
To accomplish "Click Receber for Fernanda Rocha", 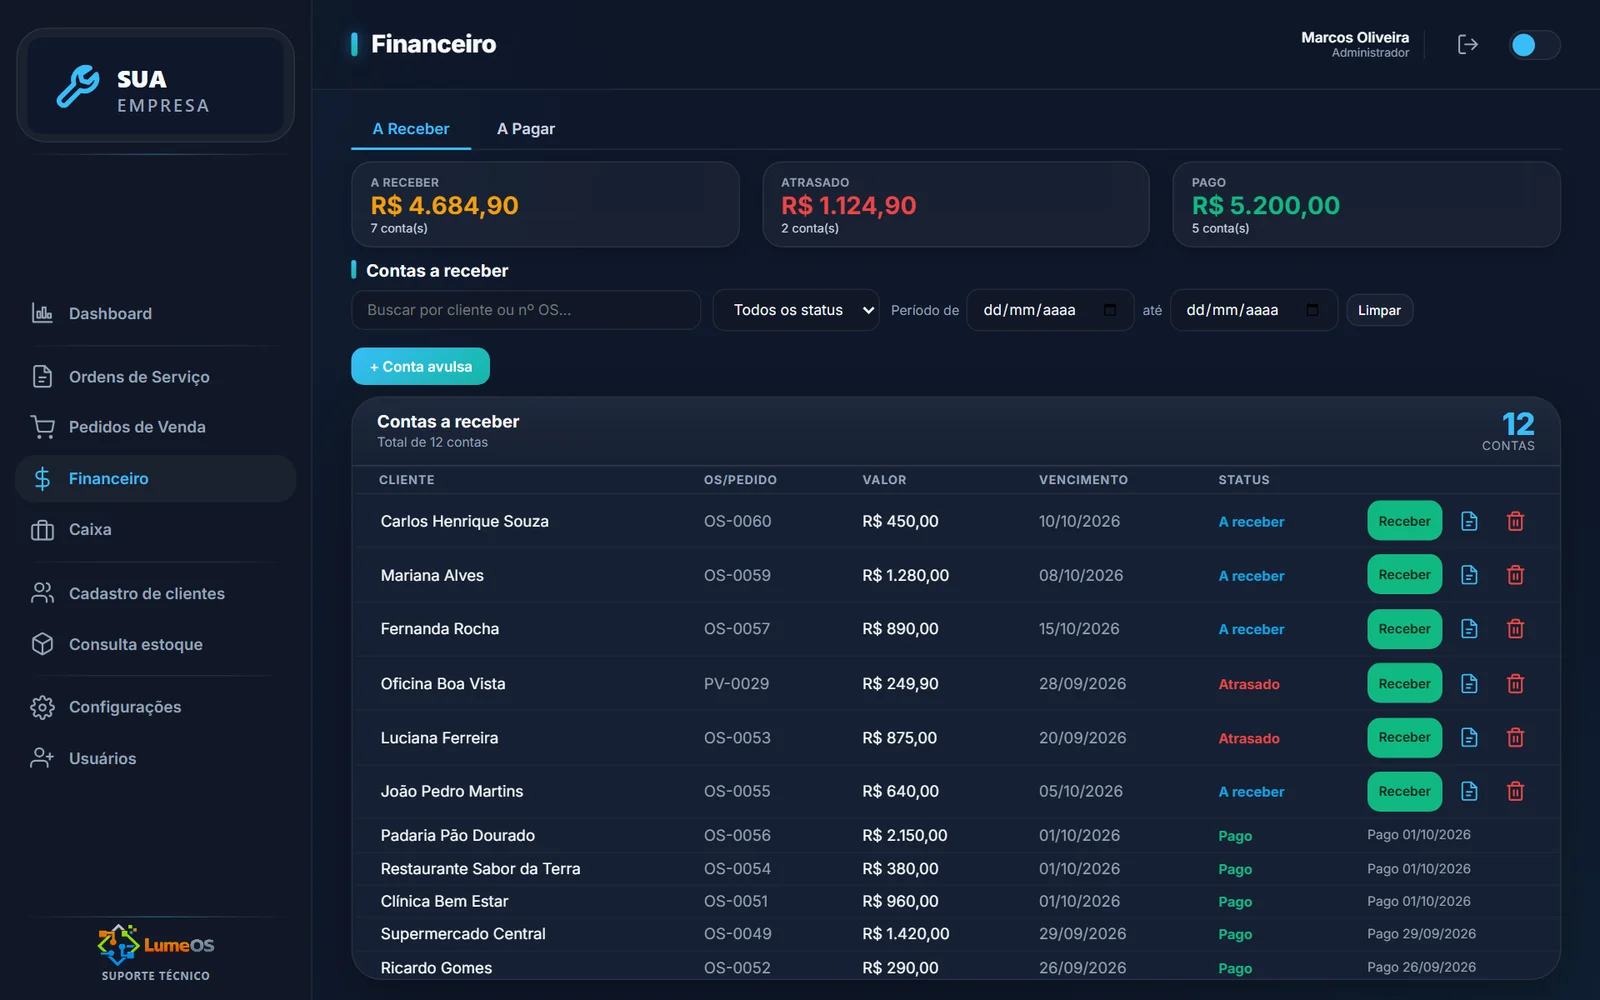I will [1404, 629].
